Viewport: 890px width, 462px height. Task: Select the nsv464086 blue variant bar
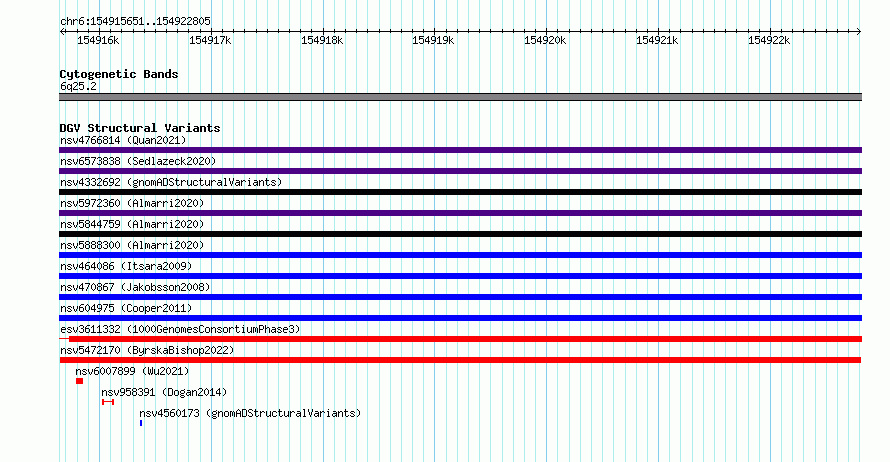coord(460,276)
